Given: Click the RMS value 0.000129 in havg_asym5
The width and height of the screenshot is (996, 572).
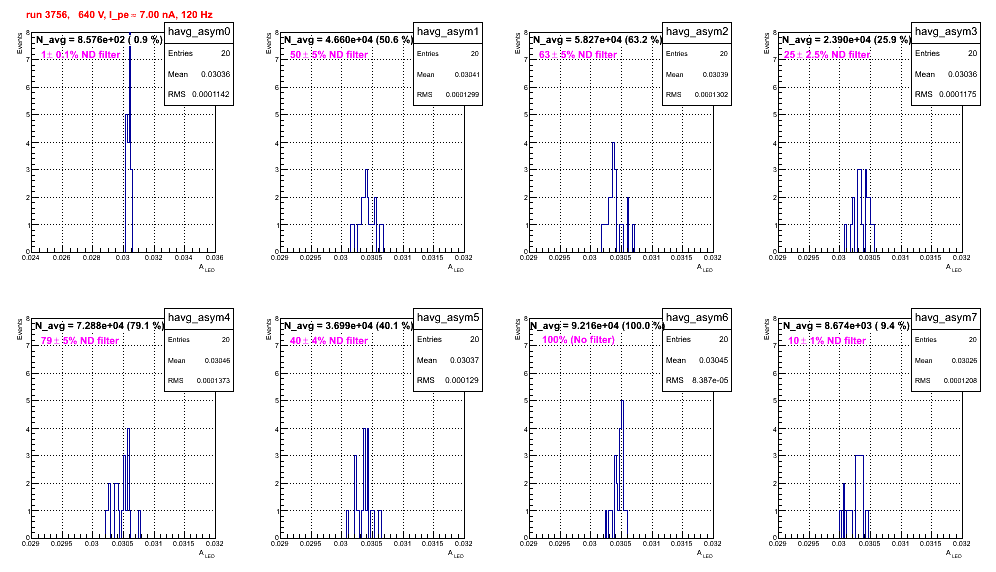Looking at the screenshot, I should point(461,380).
